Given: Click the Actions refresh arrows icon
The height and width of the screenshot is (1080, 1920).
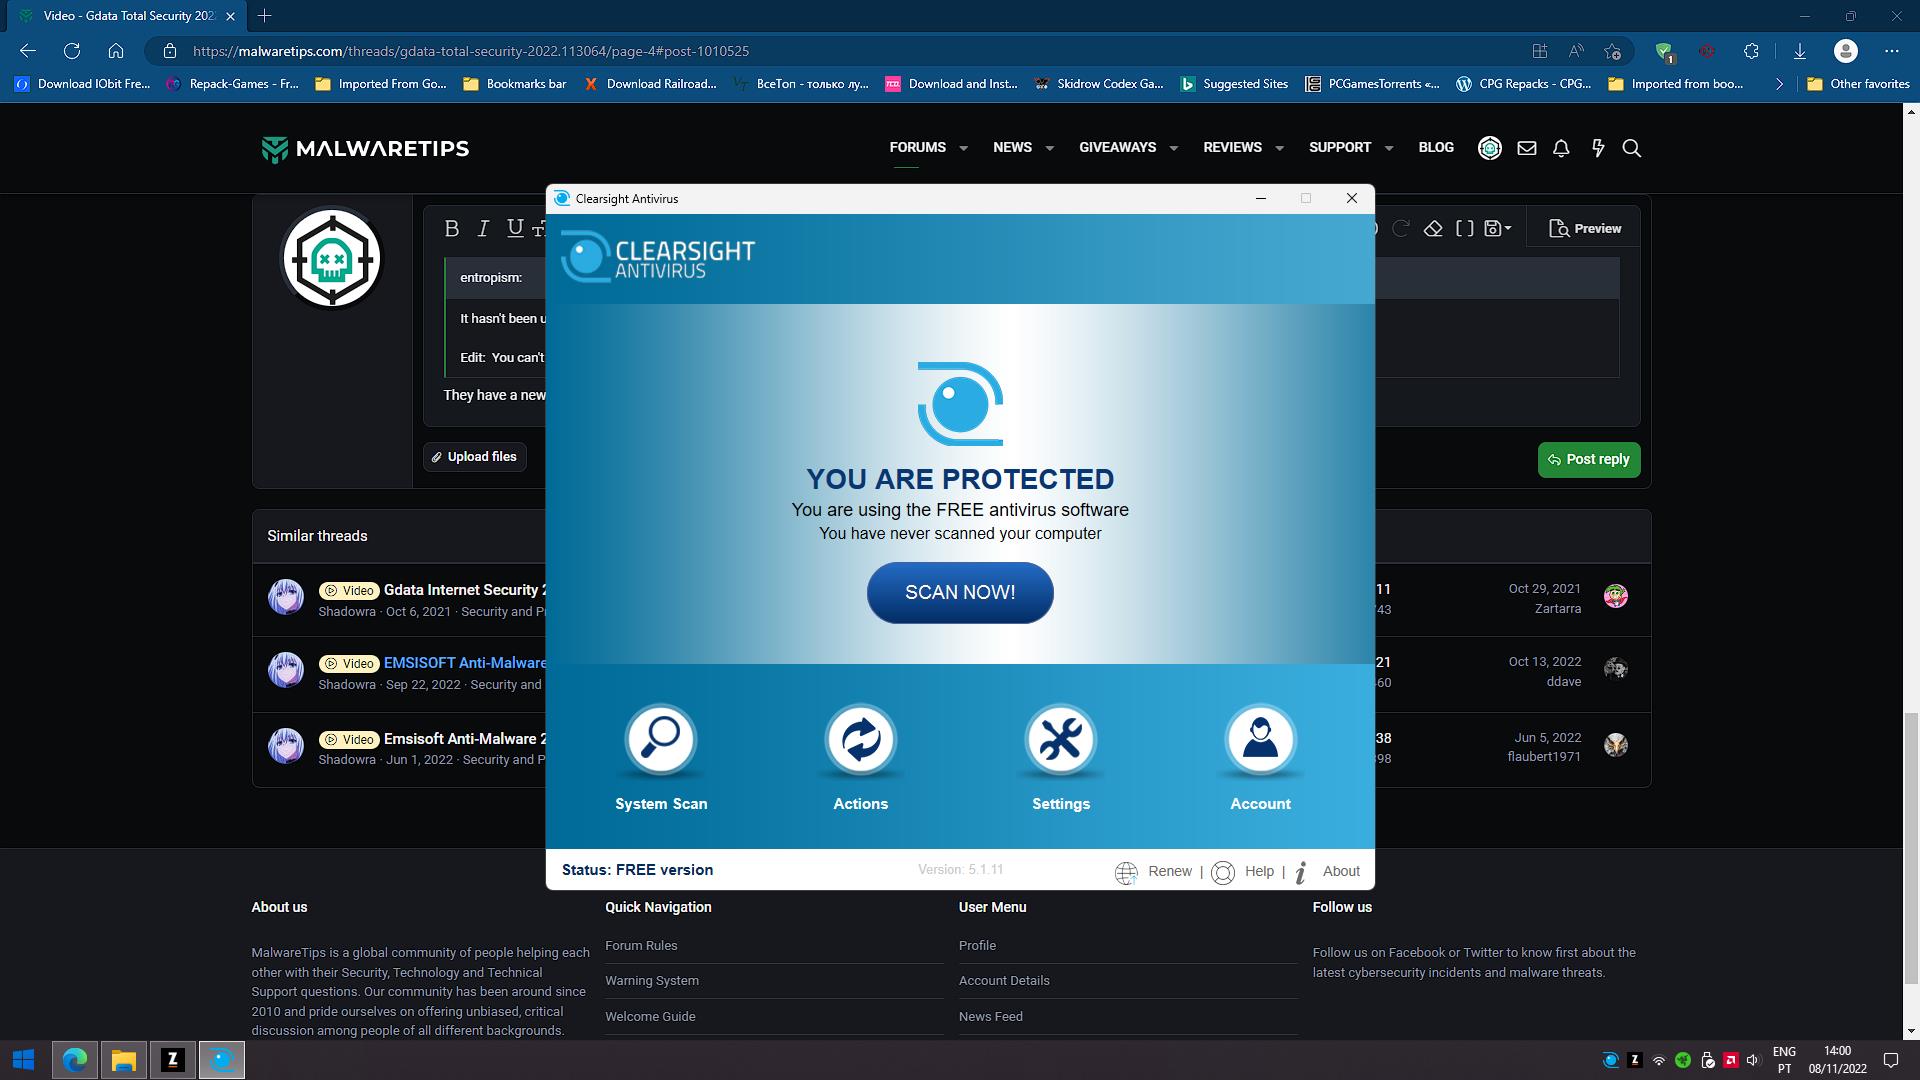Looking at the screenshot, I should click(860, 740).
